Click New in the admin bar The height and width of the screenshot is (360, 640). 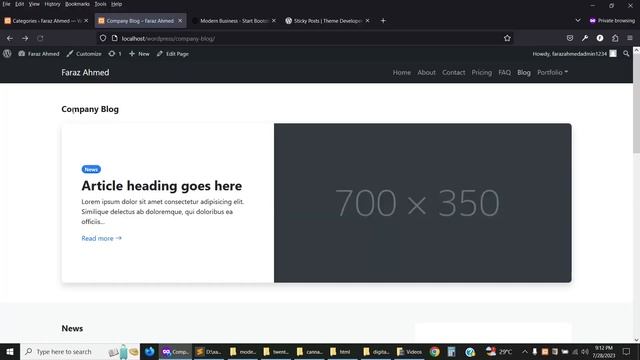coord(139,53)
